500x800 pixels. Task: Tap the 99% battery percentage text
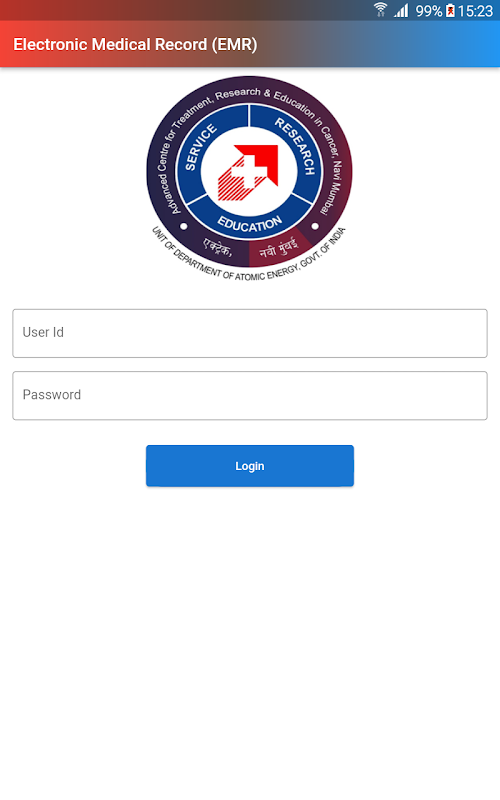429,11
